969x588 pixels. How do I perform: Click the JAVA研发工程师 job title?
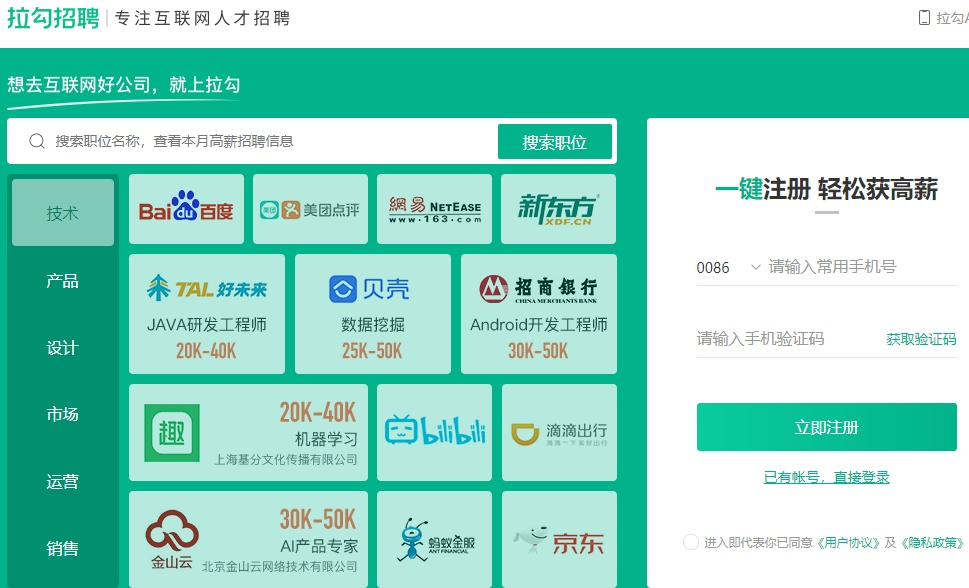(207, 325)
